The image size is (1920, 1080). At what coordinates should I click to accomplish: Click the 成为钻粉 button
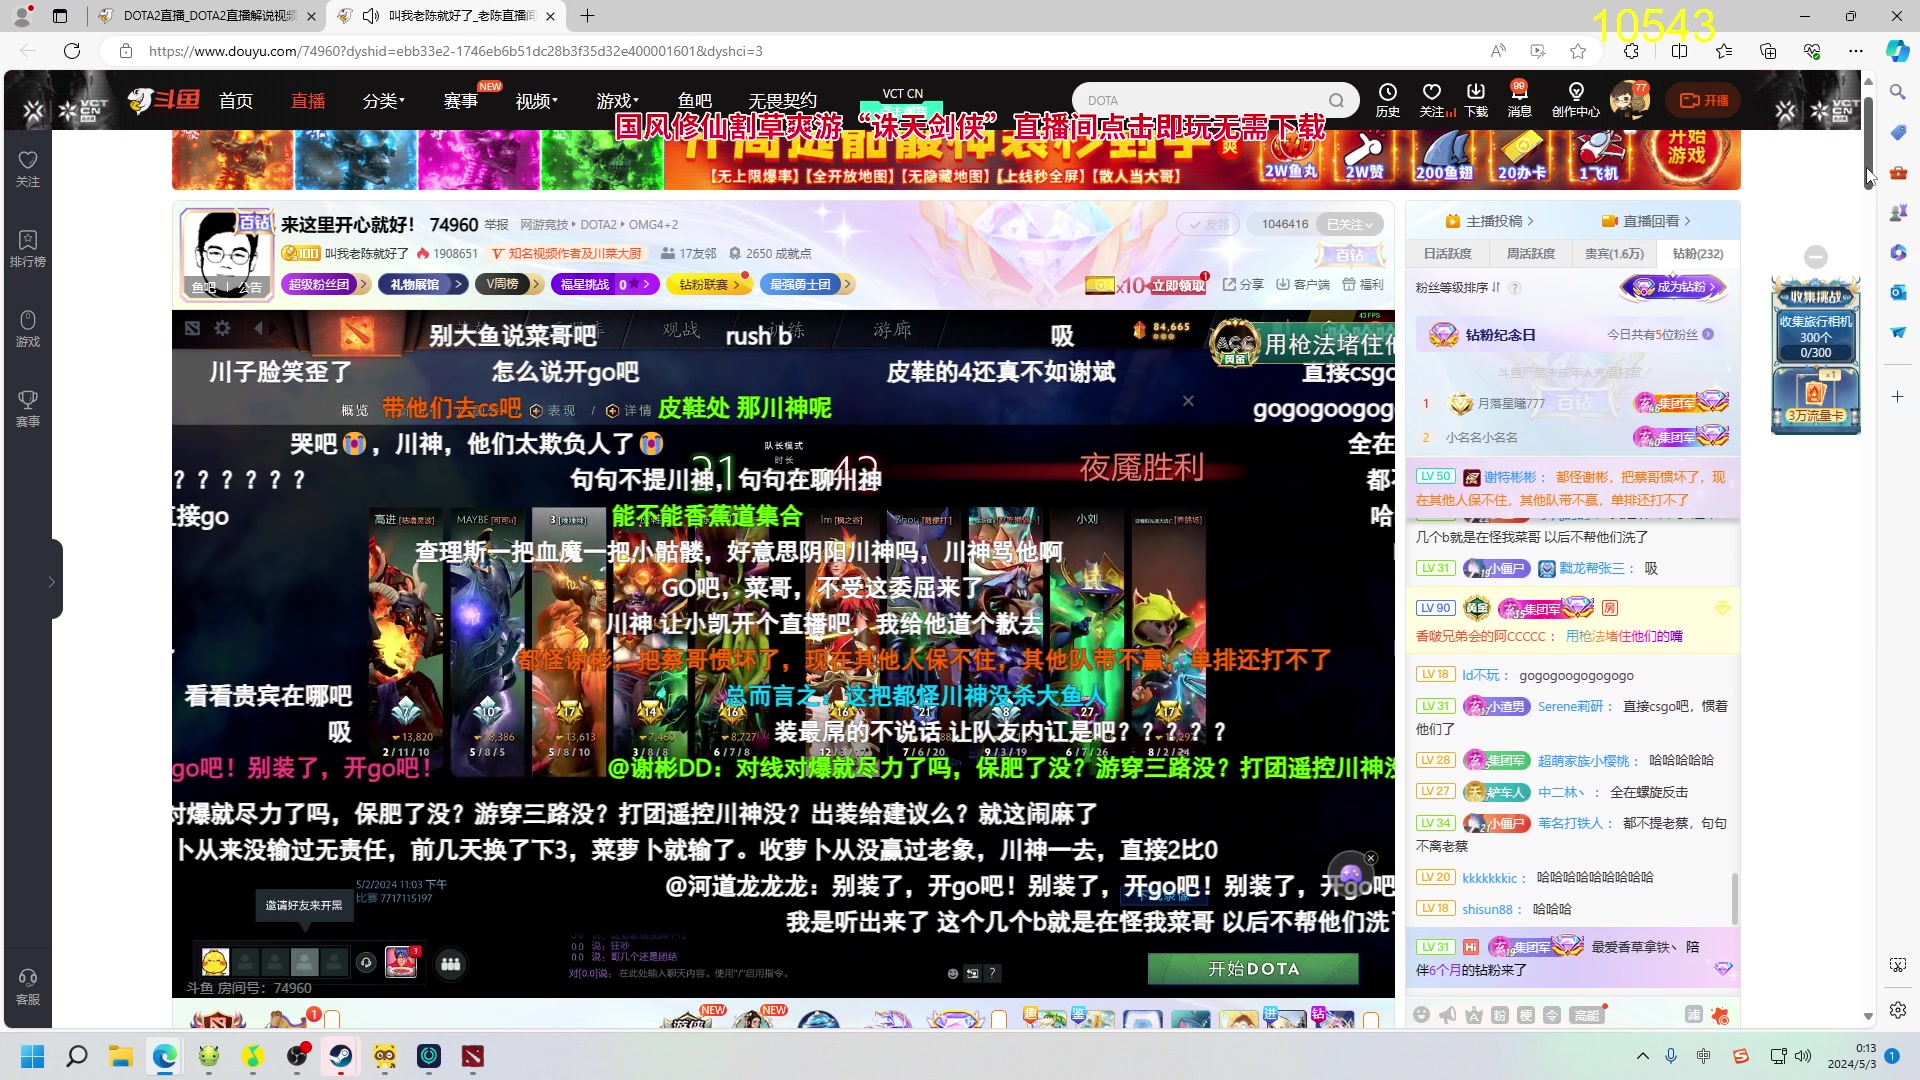[1673, 288]
